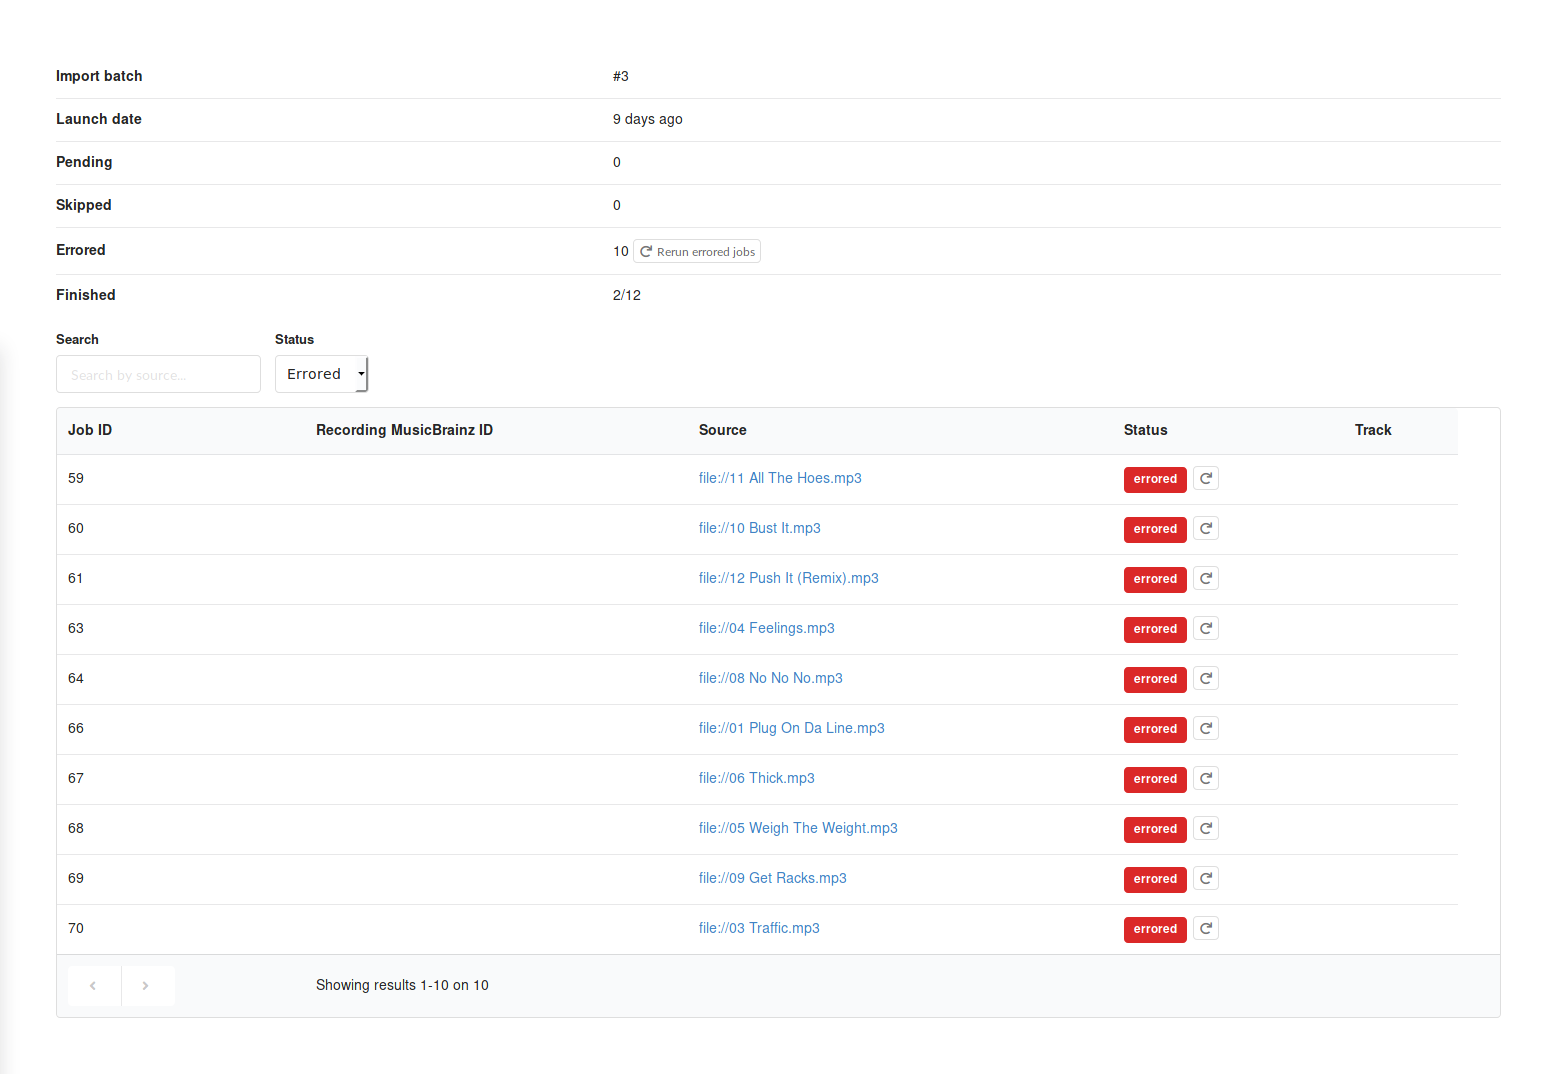Click errored badge for job 69

1155,879
